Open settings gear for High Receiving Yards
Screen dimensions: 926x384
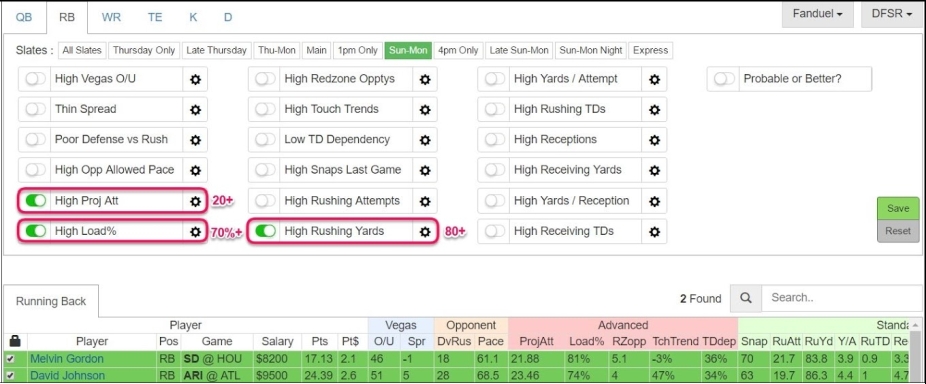pos(654,170)
